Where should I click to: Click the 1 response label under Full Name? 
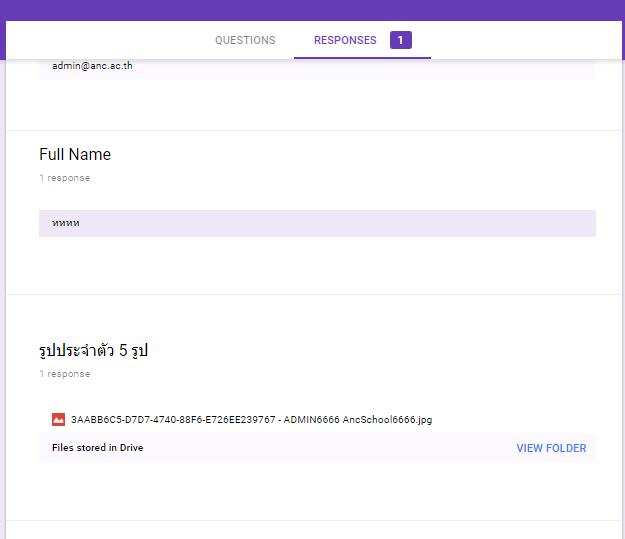[x=65, y=178]
